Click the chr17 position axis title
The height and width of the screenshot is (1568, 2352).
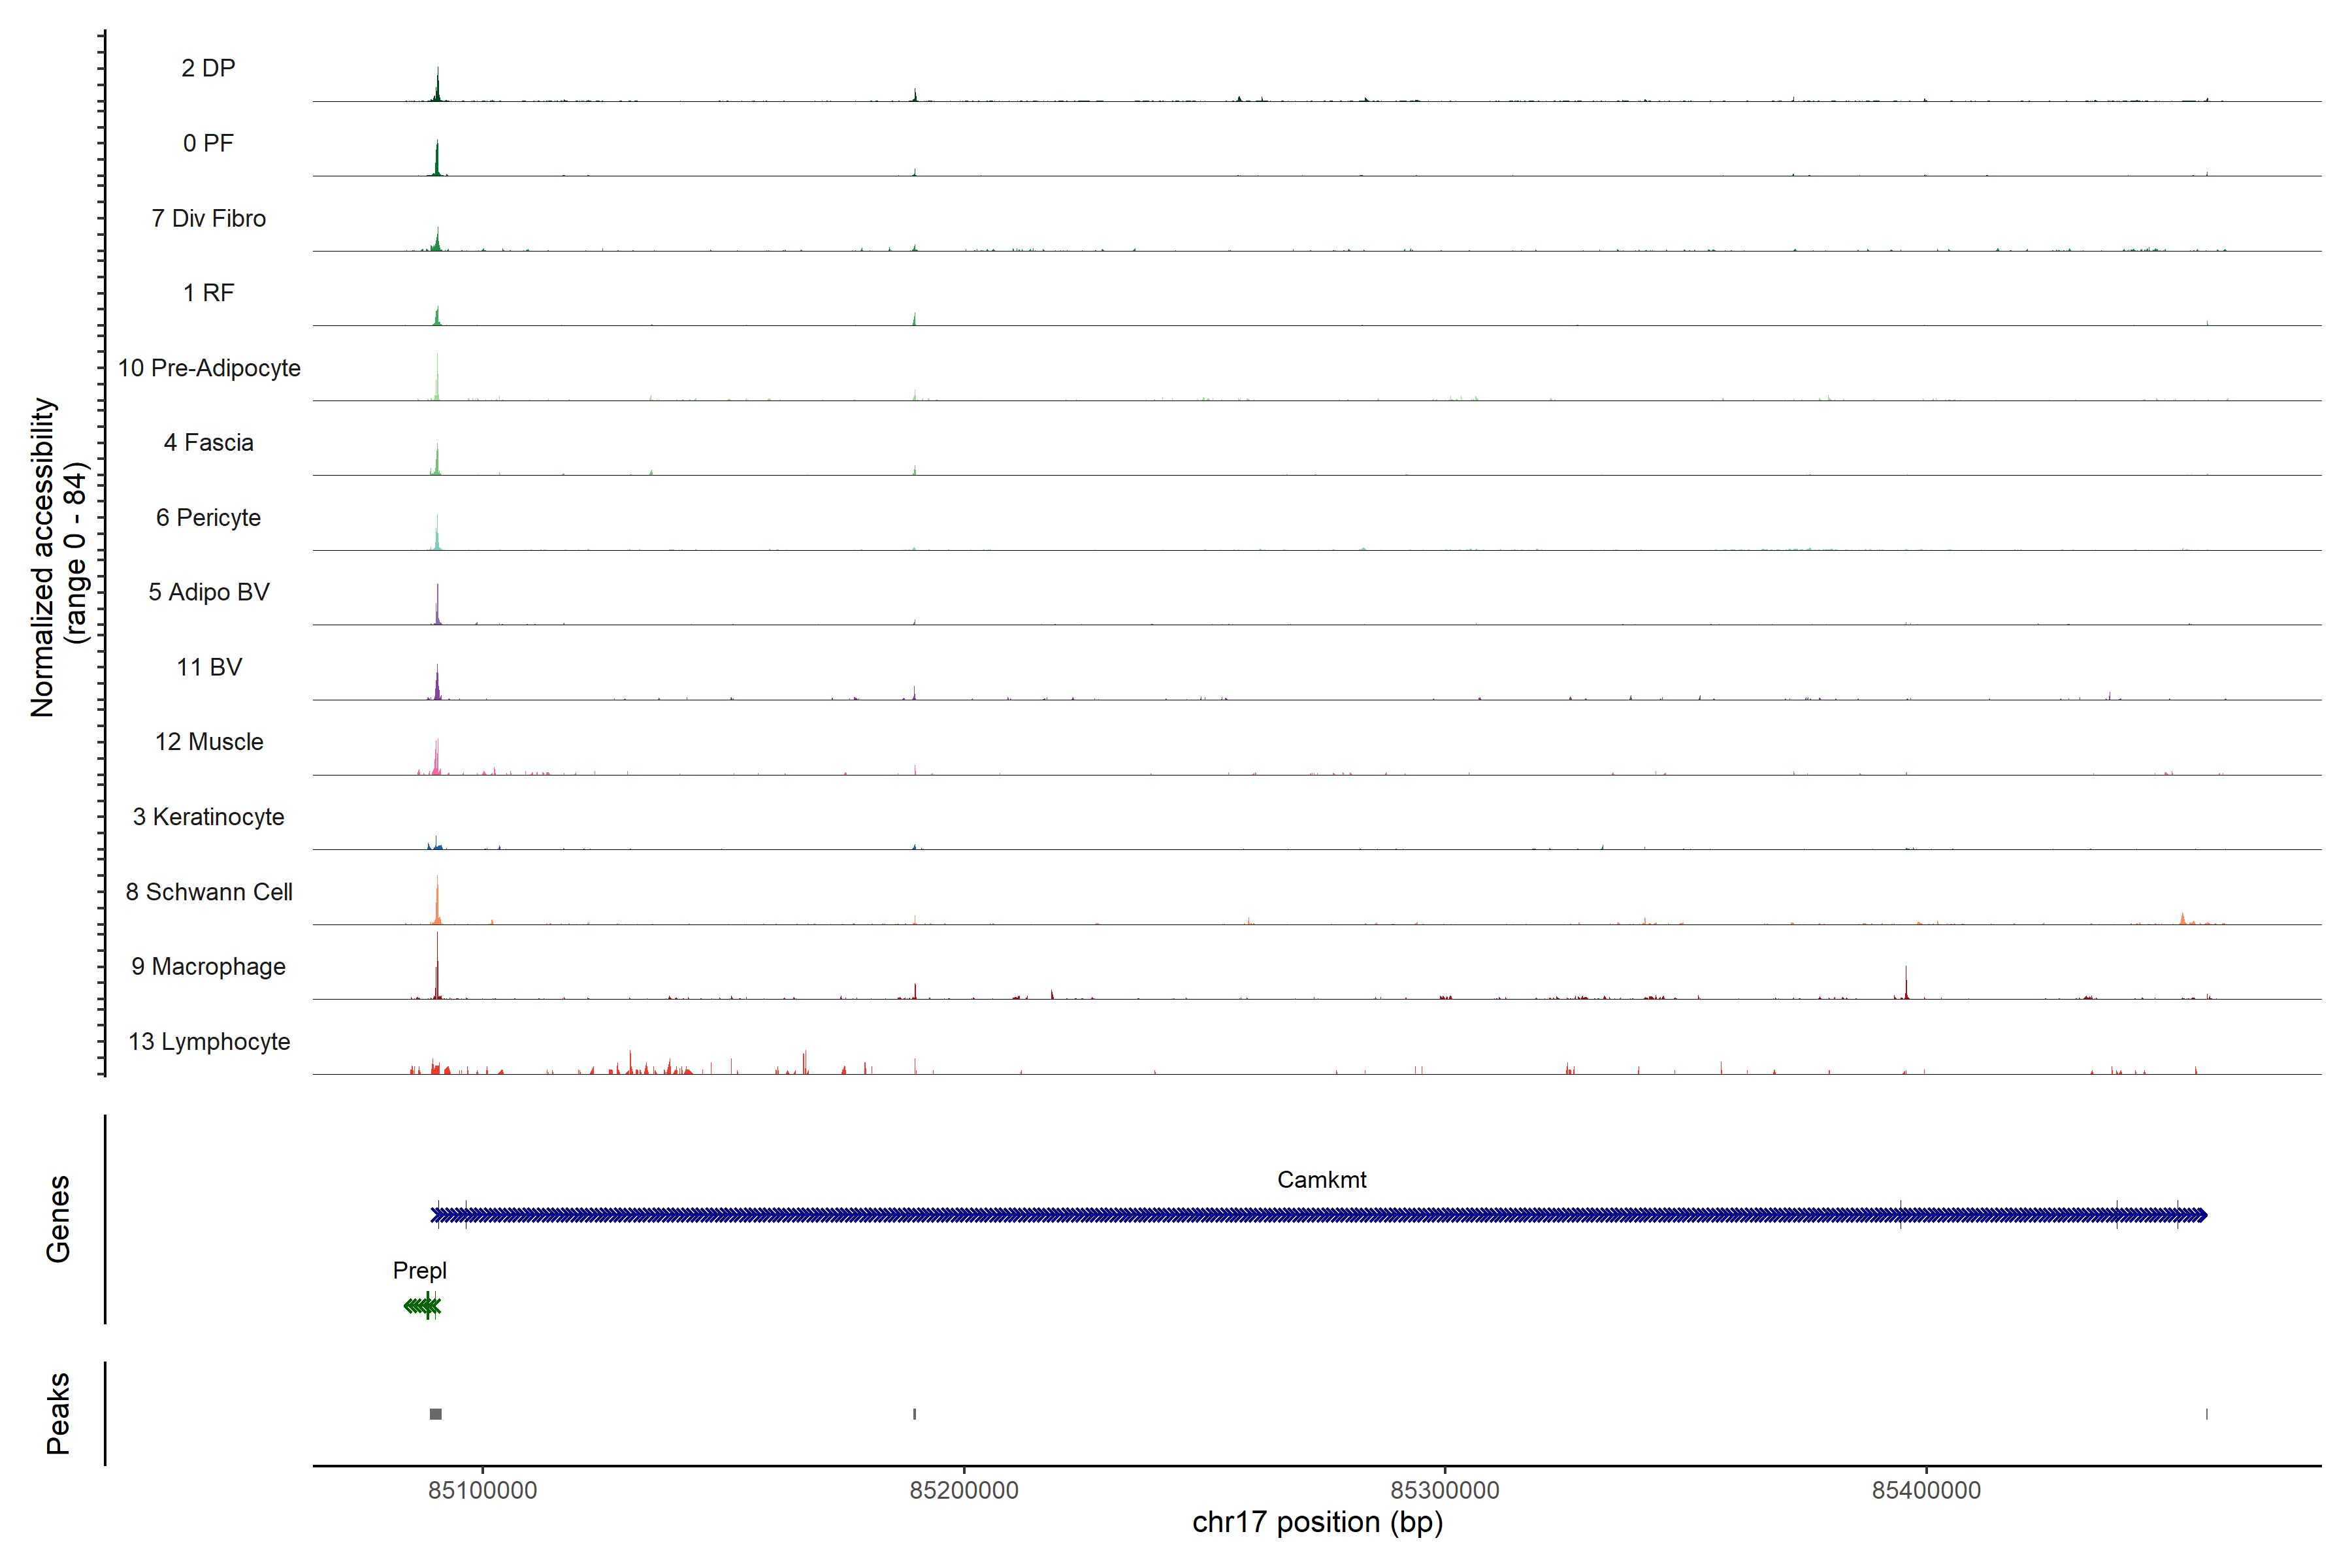[1317, 1522]
